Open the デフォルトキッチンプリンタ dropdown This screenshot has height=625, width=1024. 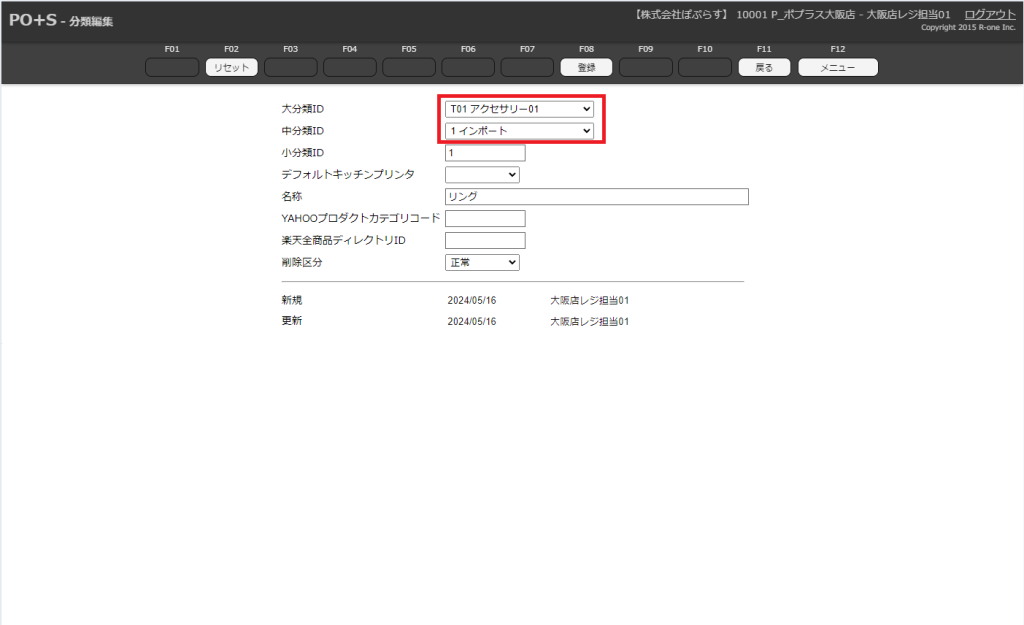[482, 175]
